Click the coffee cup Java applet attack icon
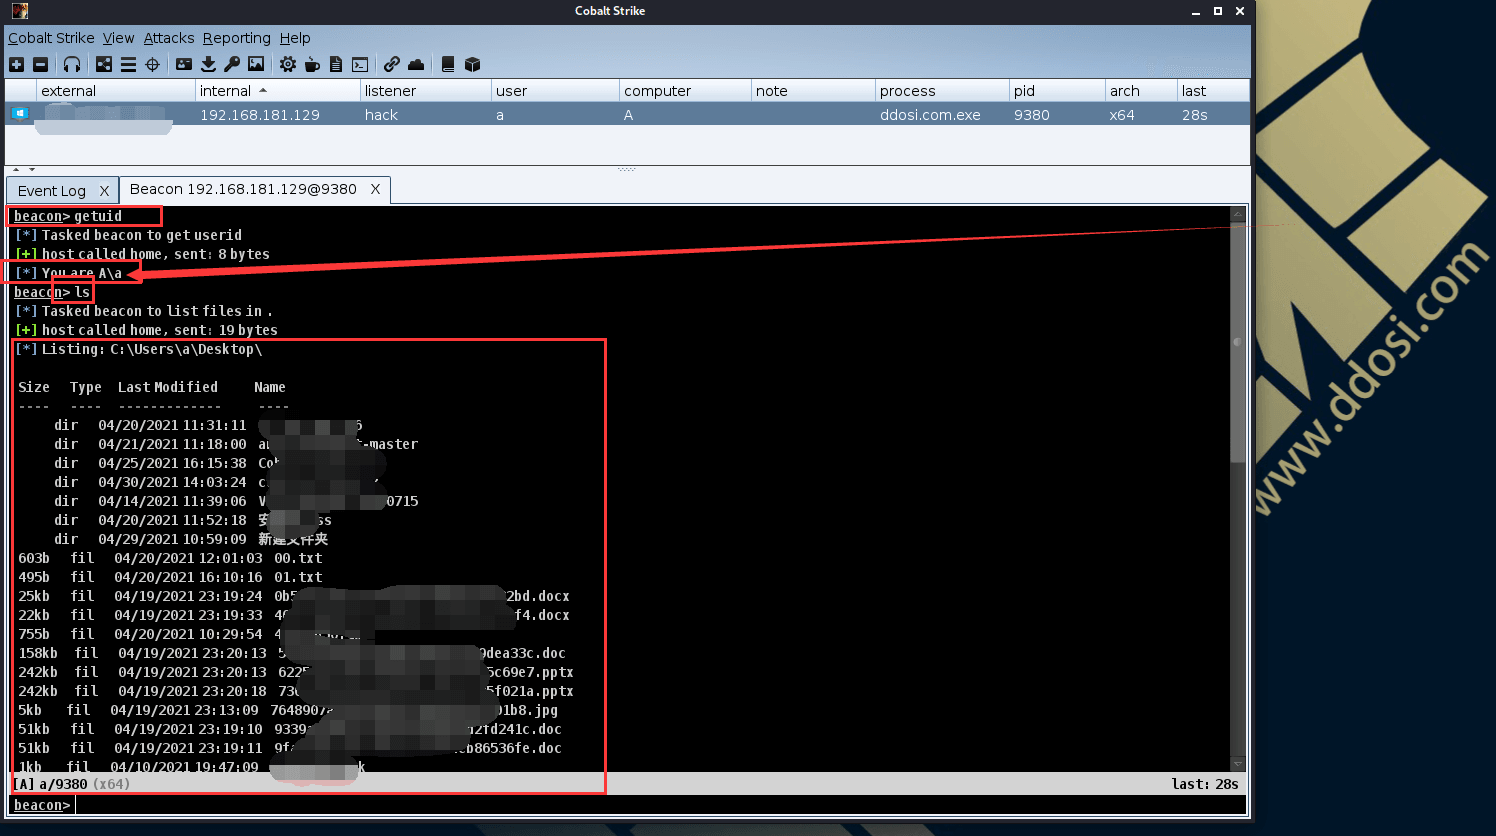Screen dimensions: 1496x836 click(312, 64)
